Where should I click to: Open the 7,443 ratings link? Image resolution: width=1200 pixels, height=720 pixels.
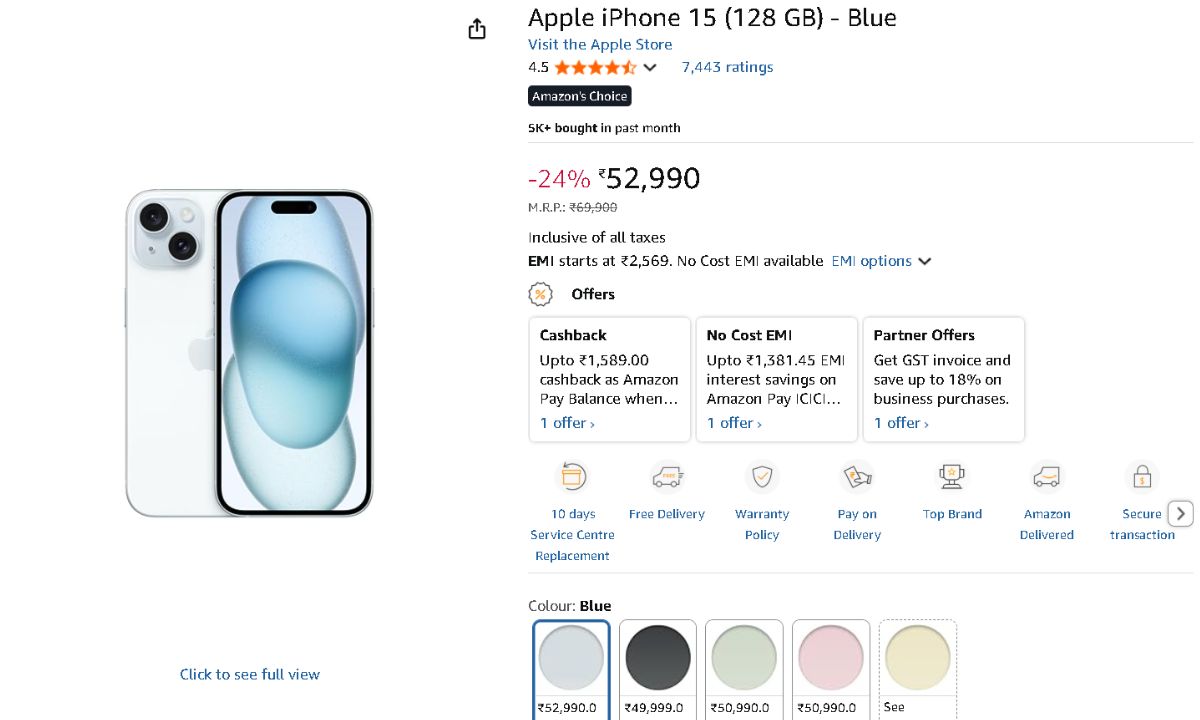point(727,67)
